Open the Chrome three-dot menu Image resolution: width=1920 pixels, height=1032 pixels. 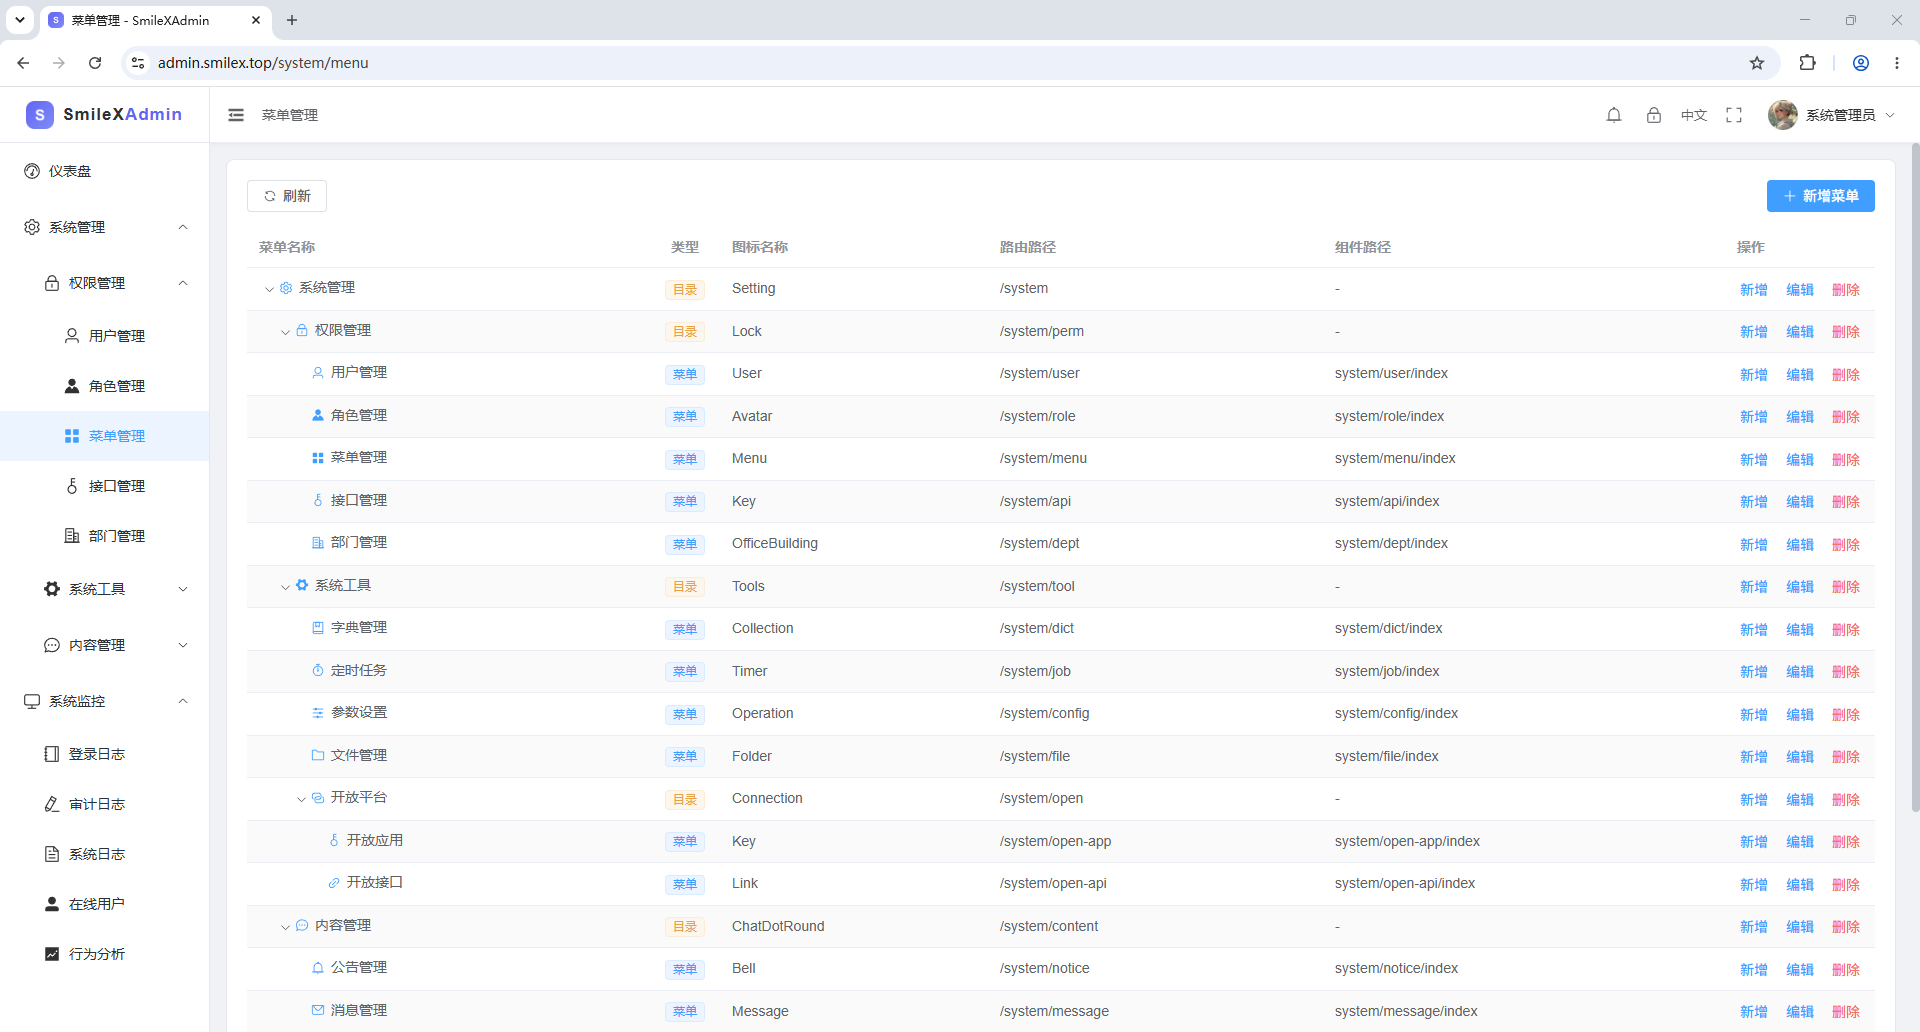1897,63
